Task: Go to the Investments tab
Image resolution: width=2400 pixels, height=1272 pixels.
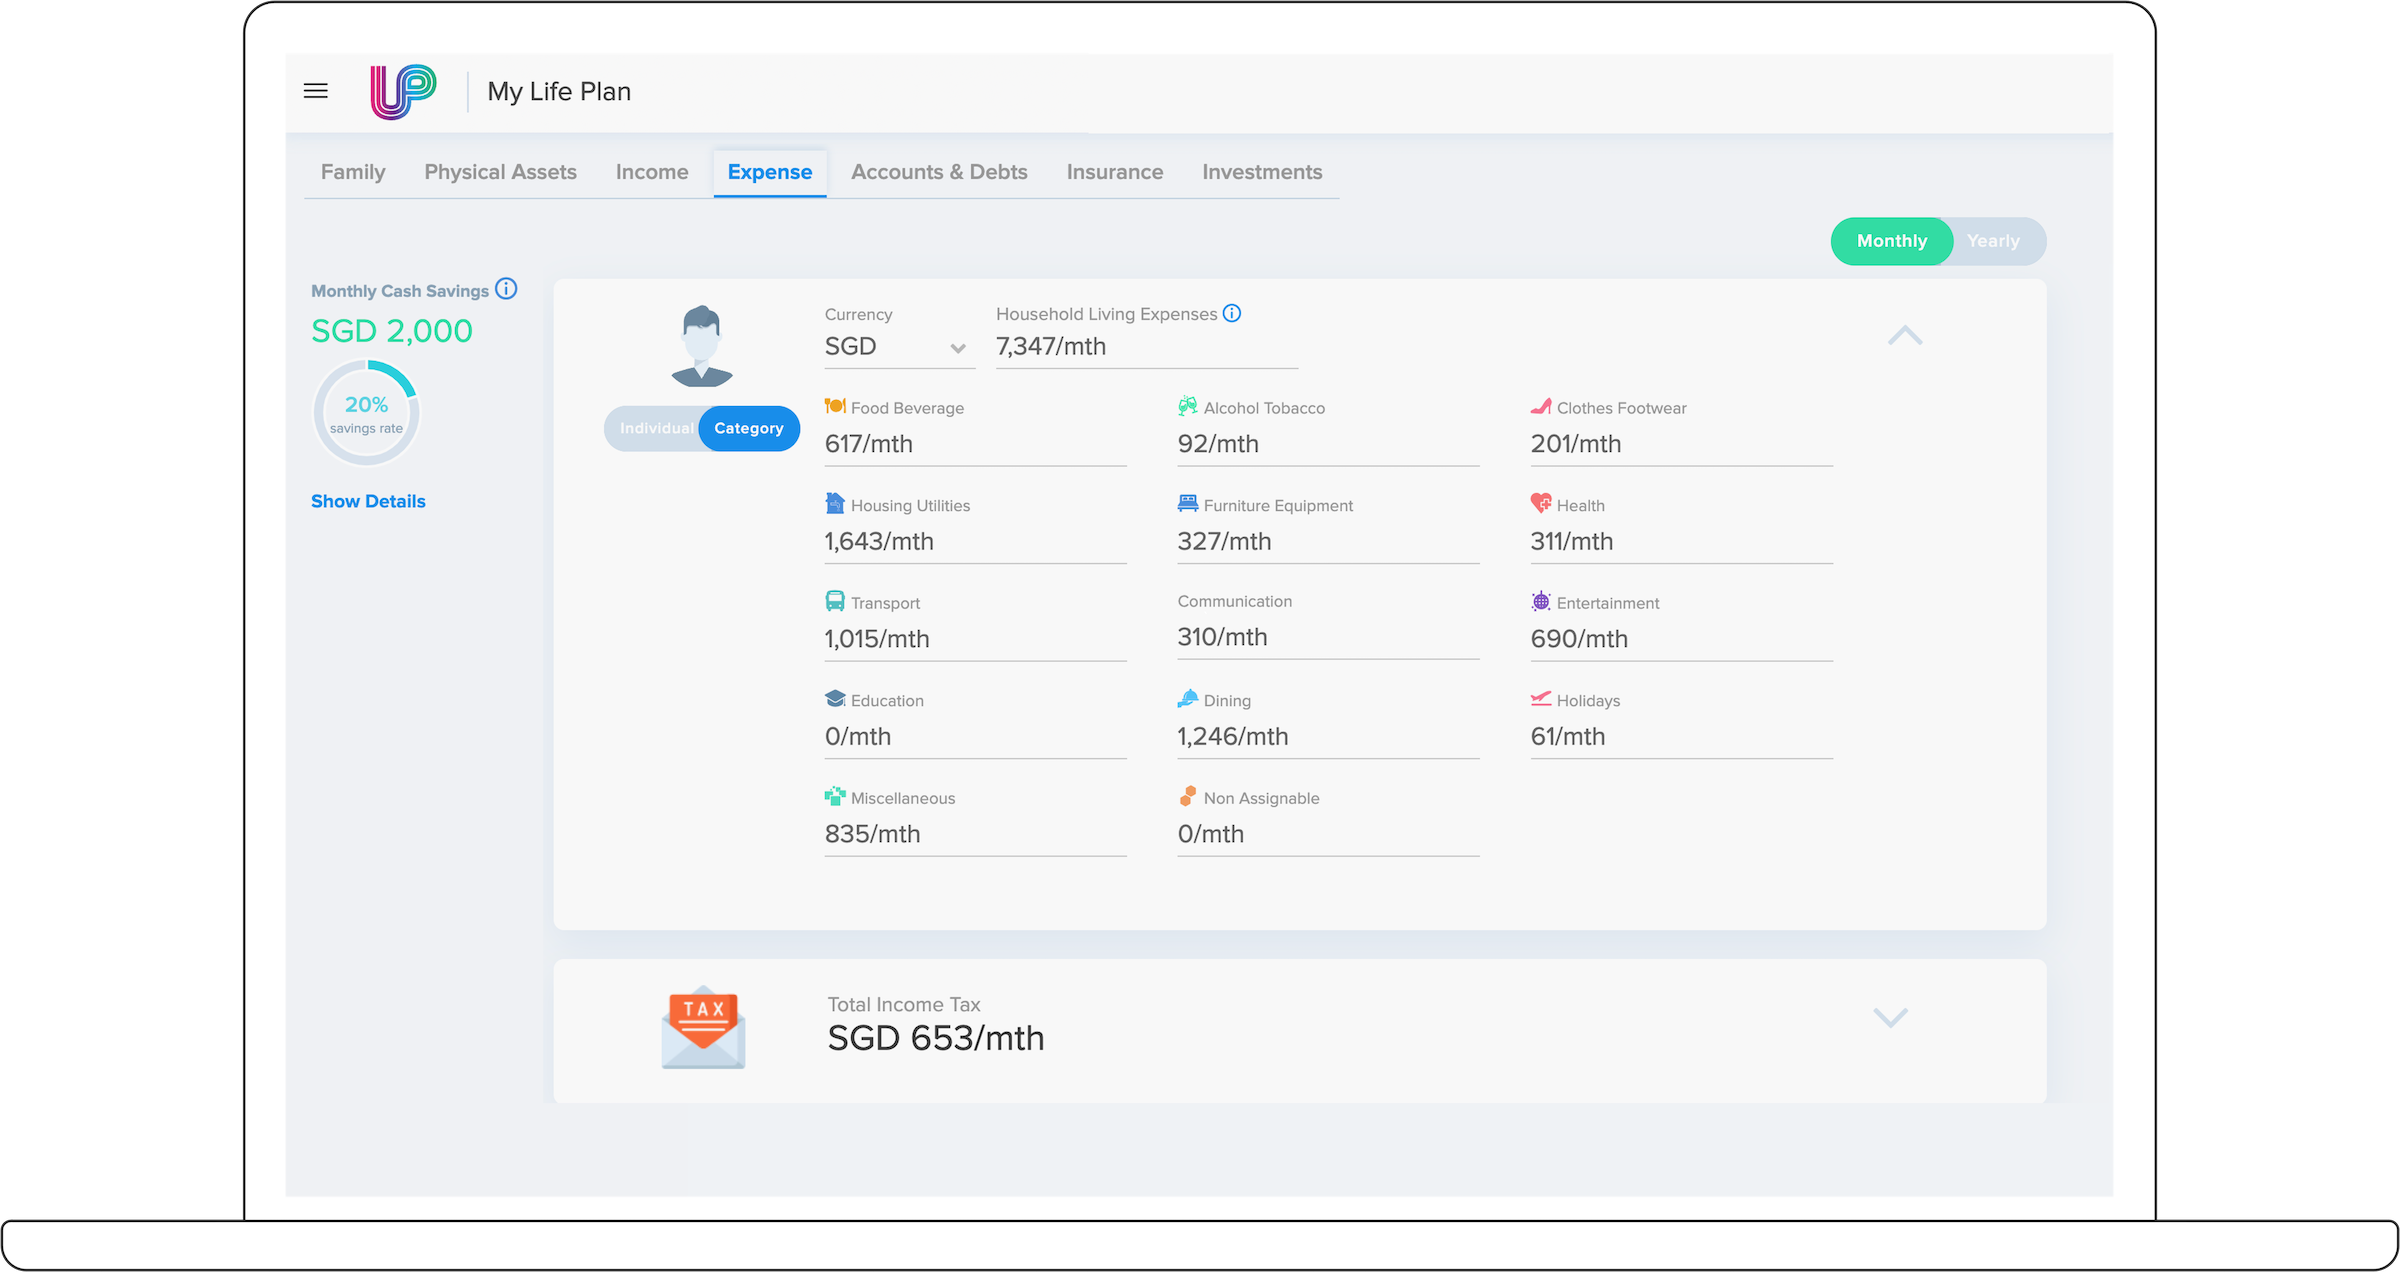Action: [1262, 172]
